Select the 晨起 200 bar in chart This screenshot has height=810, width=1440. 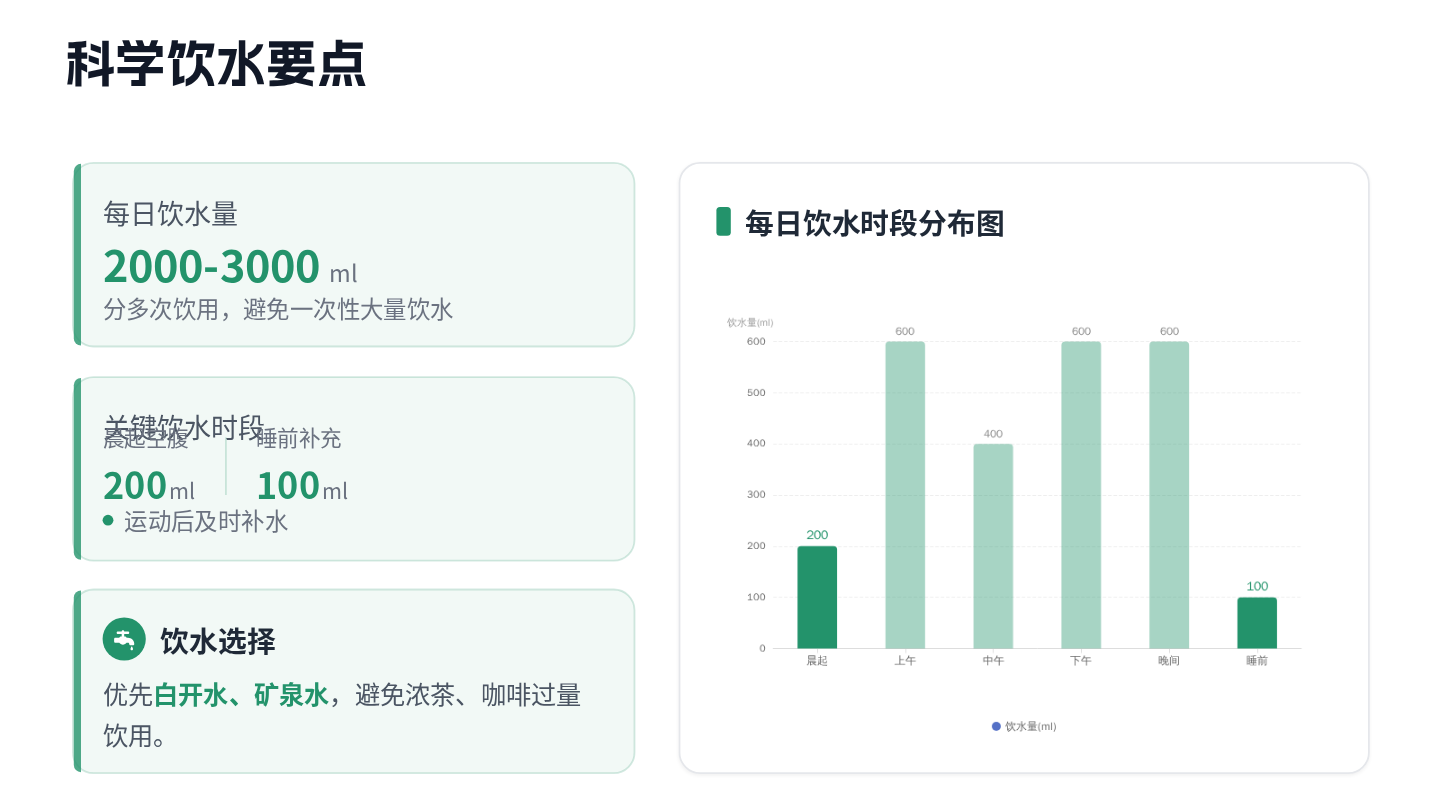coord(817,597)
